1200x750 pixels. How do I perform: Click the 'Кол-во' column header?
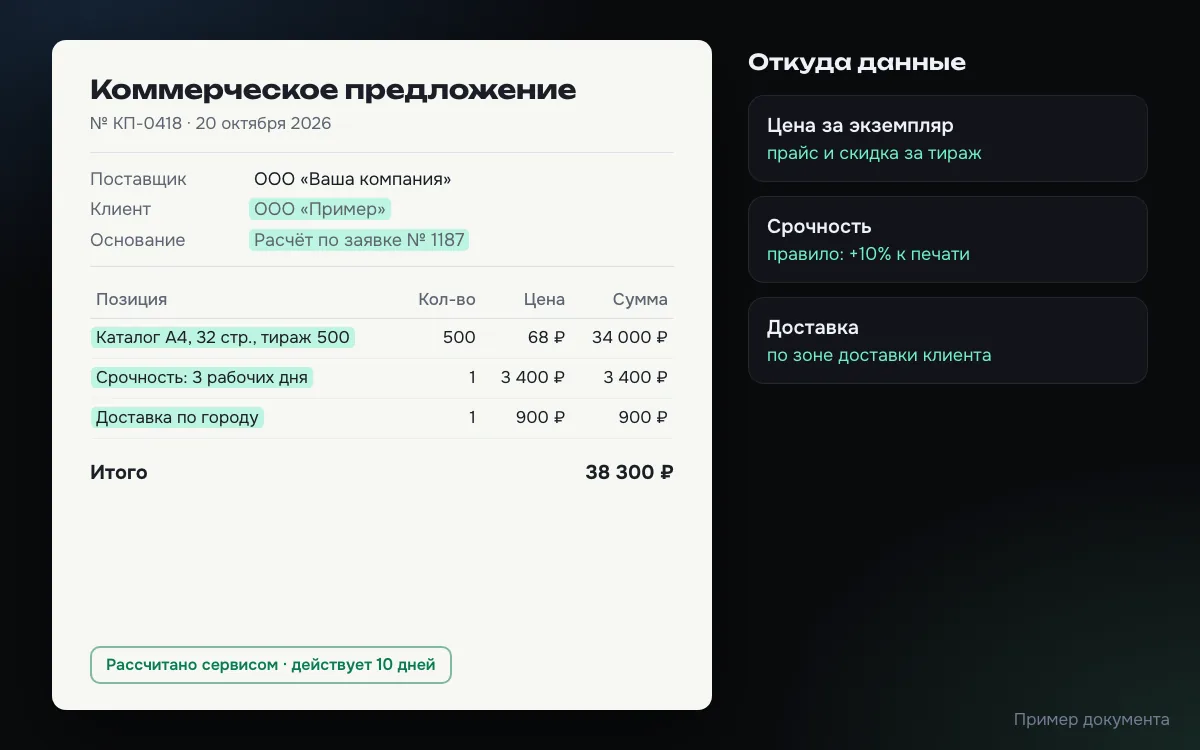pos(447,299)
